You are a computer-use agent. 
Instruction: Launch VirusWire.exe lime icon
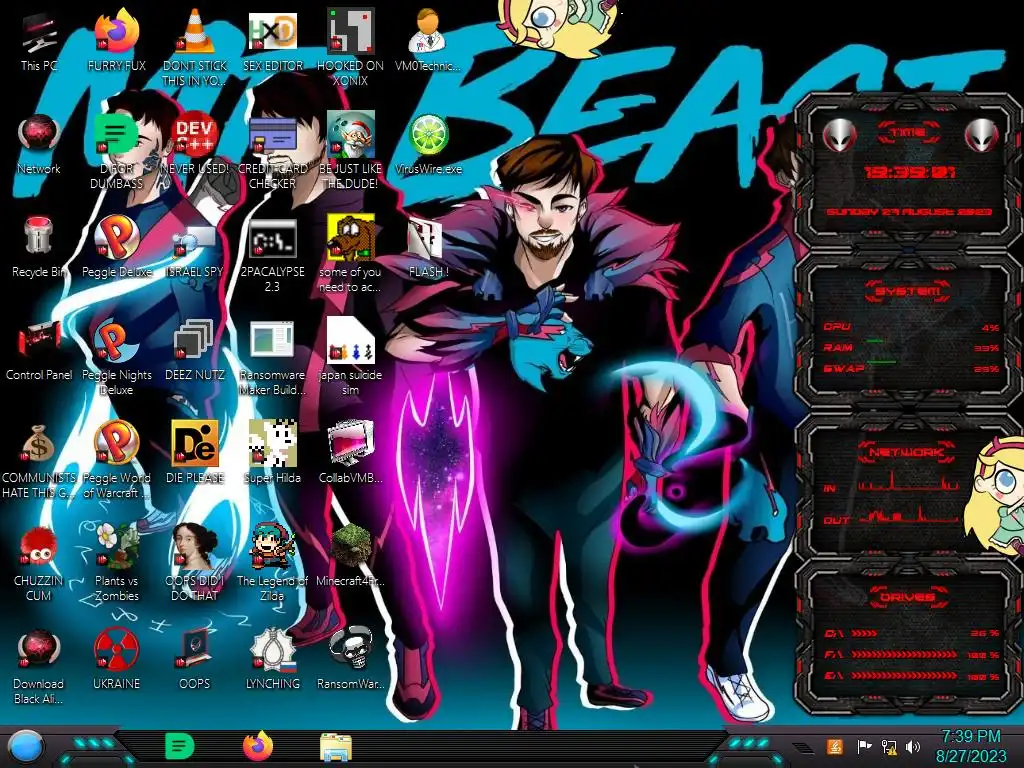pos(428,145)
